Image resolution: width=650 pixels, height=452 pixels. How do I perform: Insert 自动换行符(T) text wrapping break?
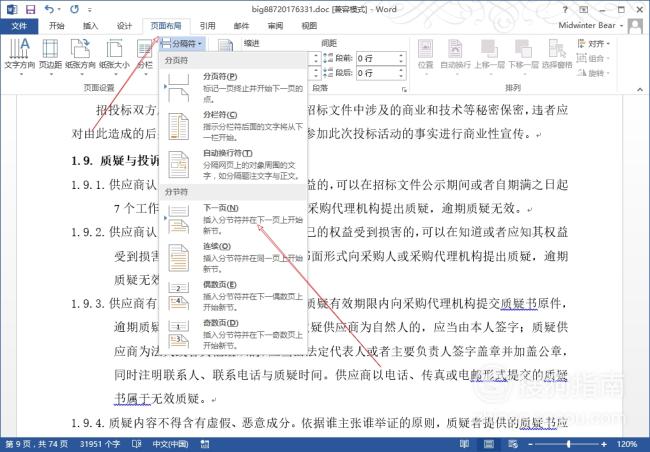click(233, 164)
